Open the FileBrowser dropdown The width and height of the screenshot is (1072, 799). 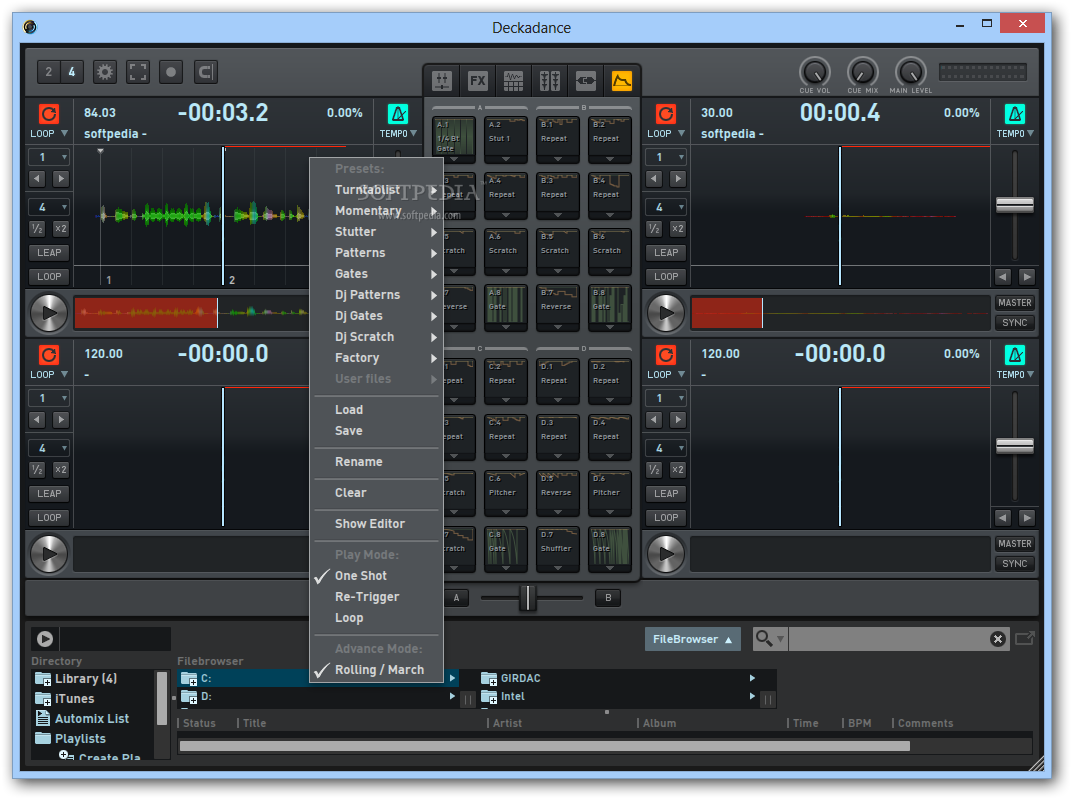(x=692, y=639)
